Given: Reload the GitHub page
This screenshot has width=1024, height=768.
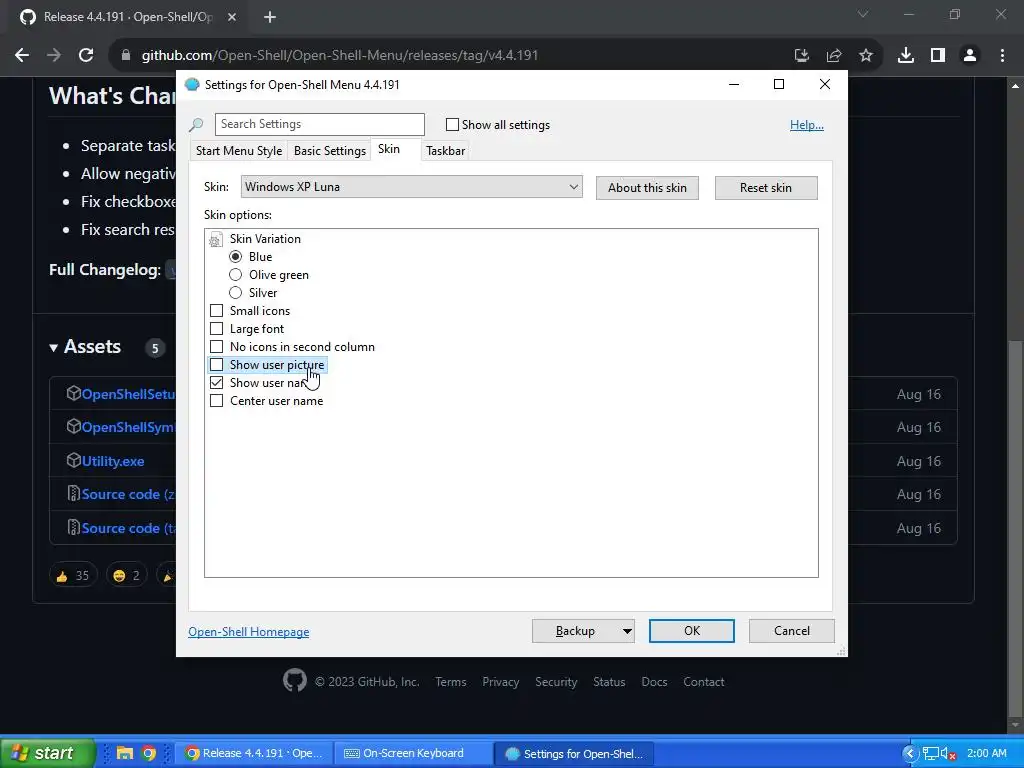Looking at the screenshot, I should click(86, 56).
